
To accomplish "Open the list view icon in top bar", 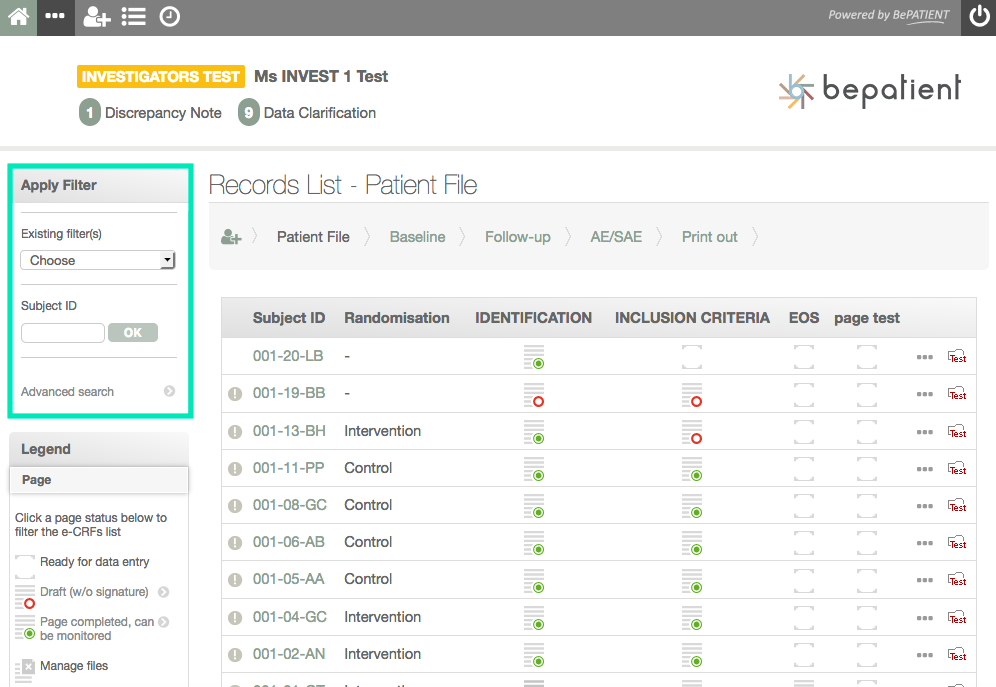I will [x=133, y=17].
